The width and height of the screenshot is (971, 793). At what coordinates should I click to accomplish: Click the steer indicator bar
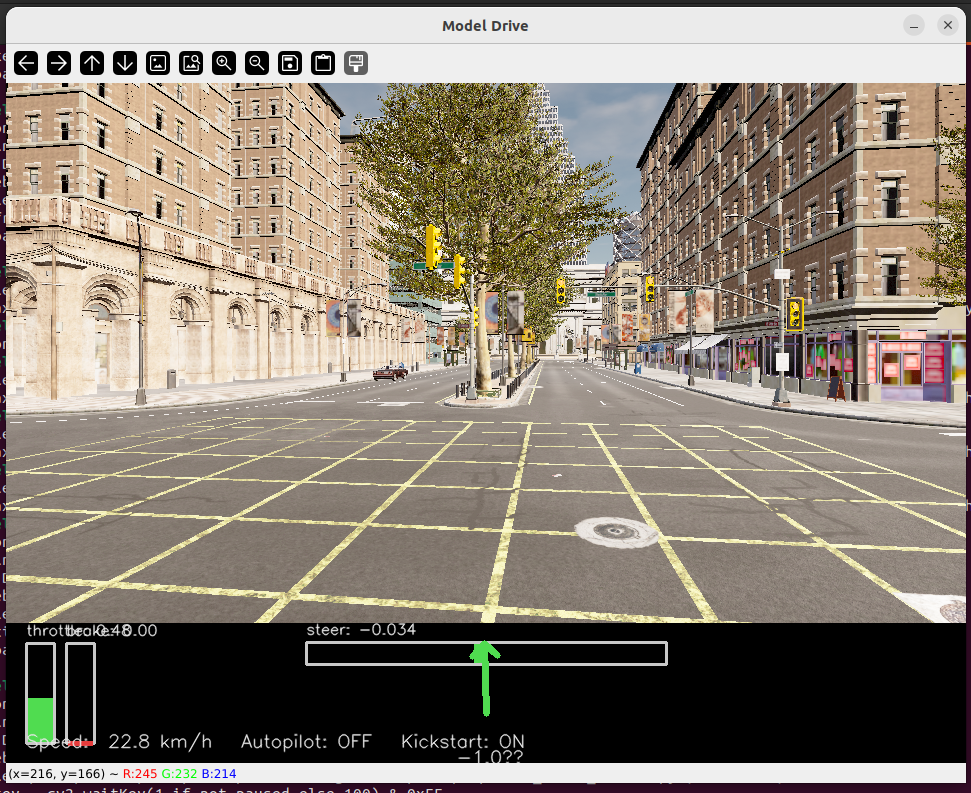pyautogui.click(x=487, y=653)
